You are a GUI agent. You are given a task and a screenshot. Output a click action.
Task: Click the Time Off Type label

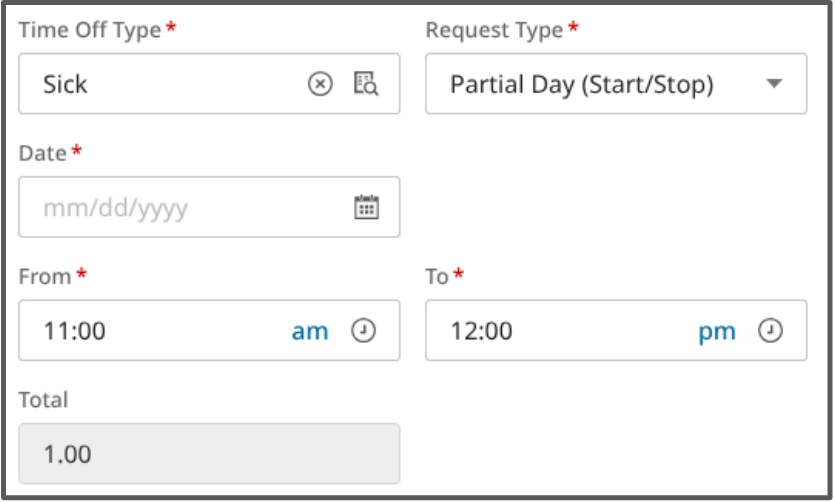(89, 30)
